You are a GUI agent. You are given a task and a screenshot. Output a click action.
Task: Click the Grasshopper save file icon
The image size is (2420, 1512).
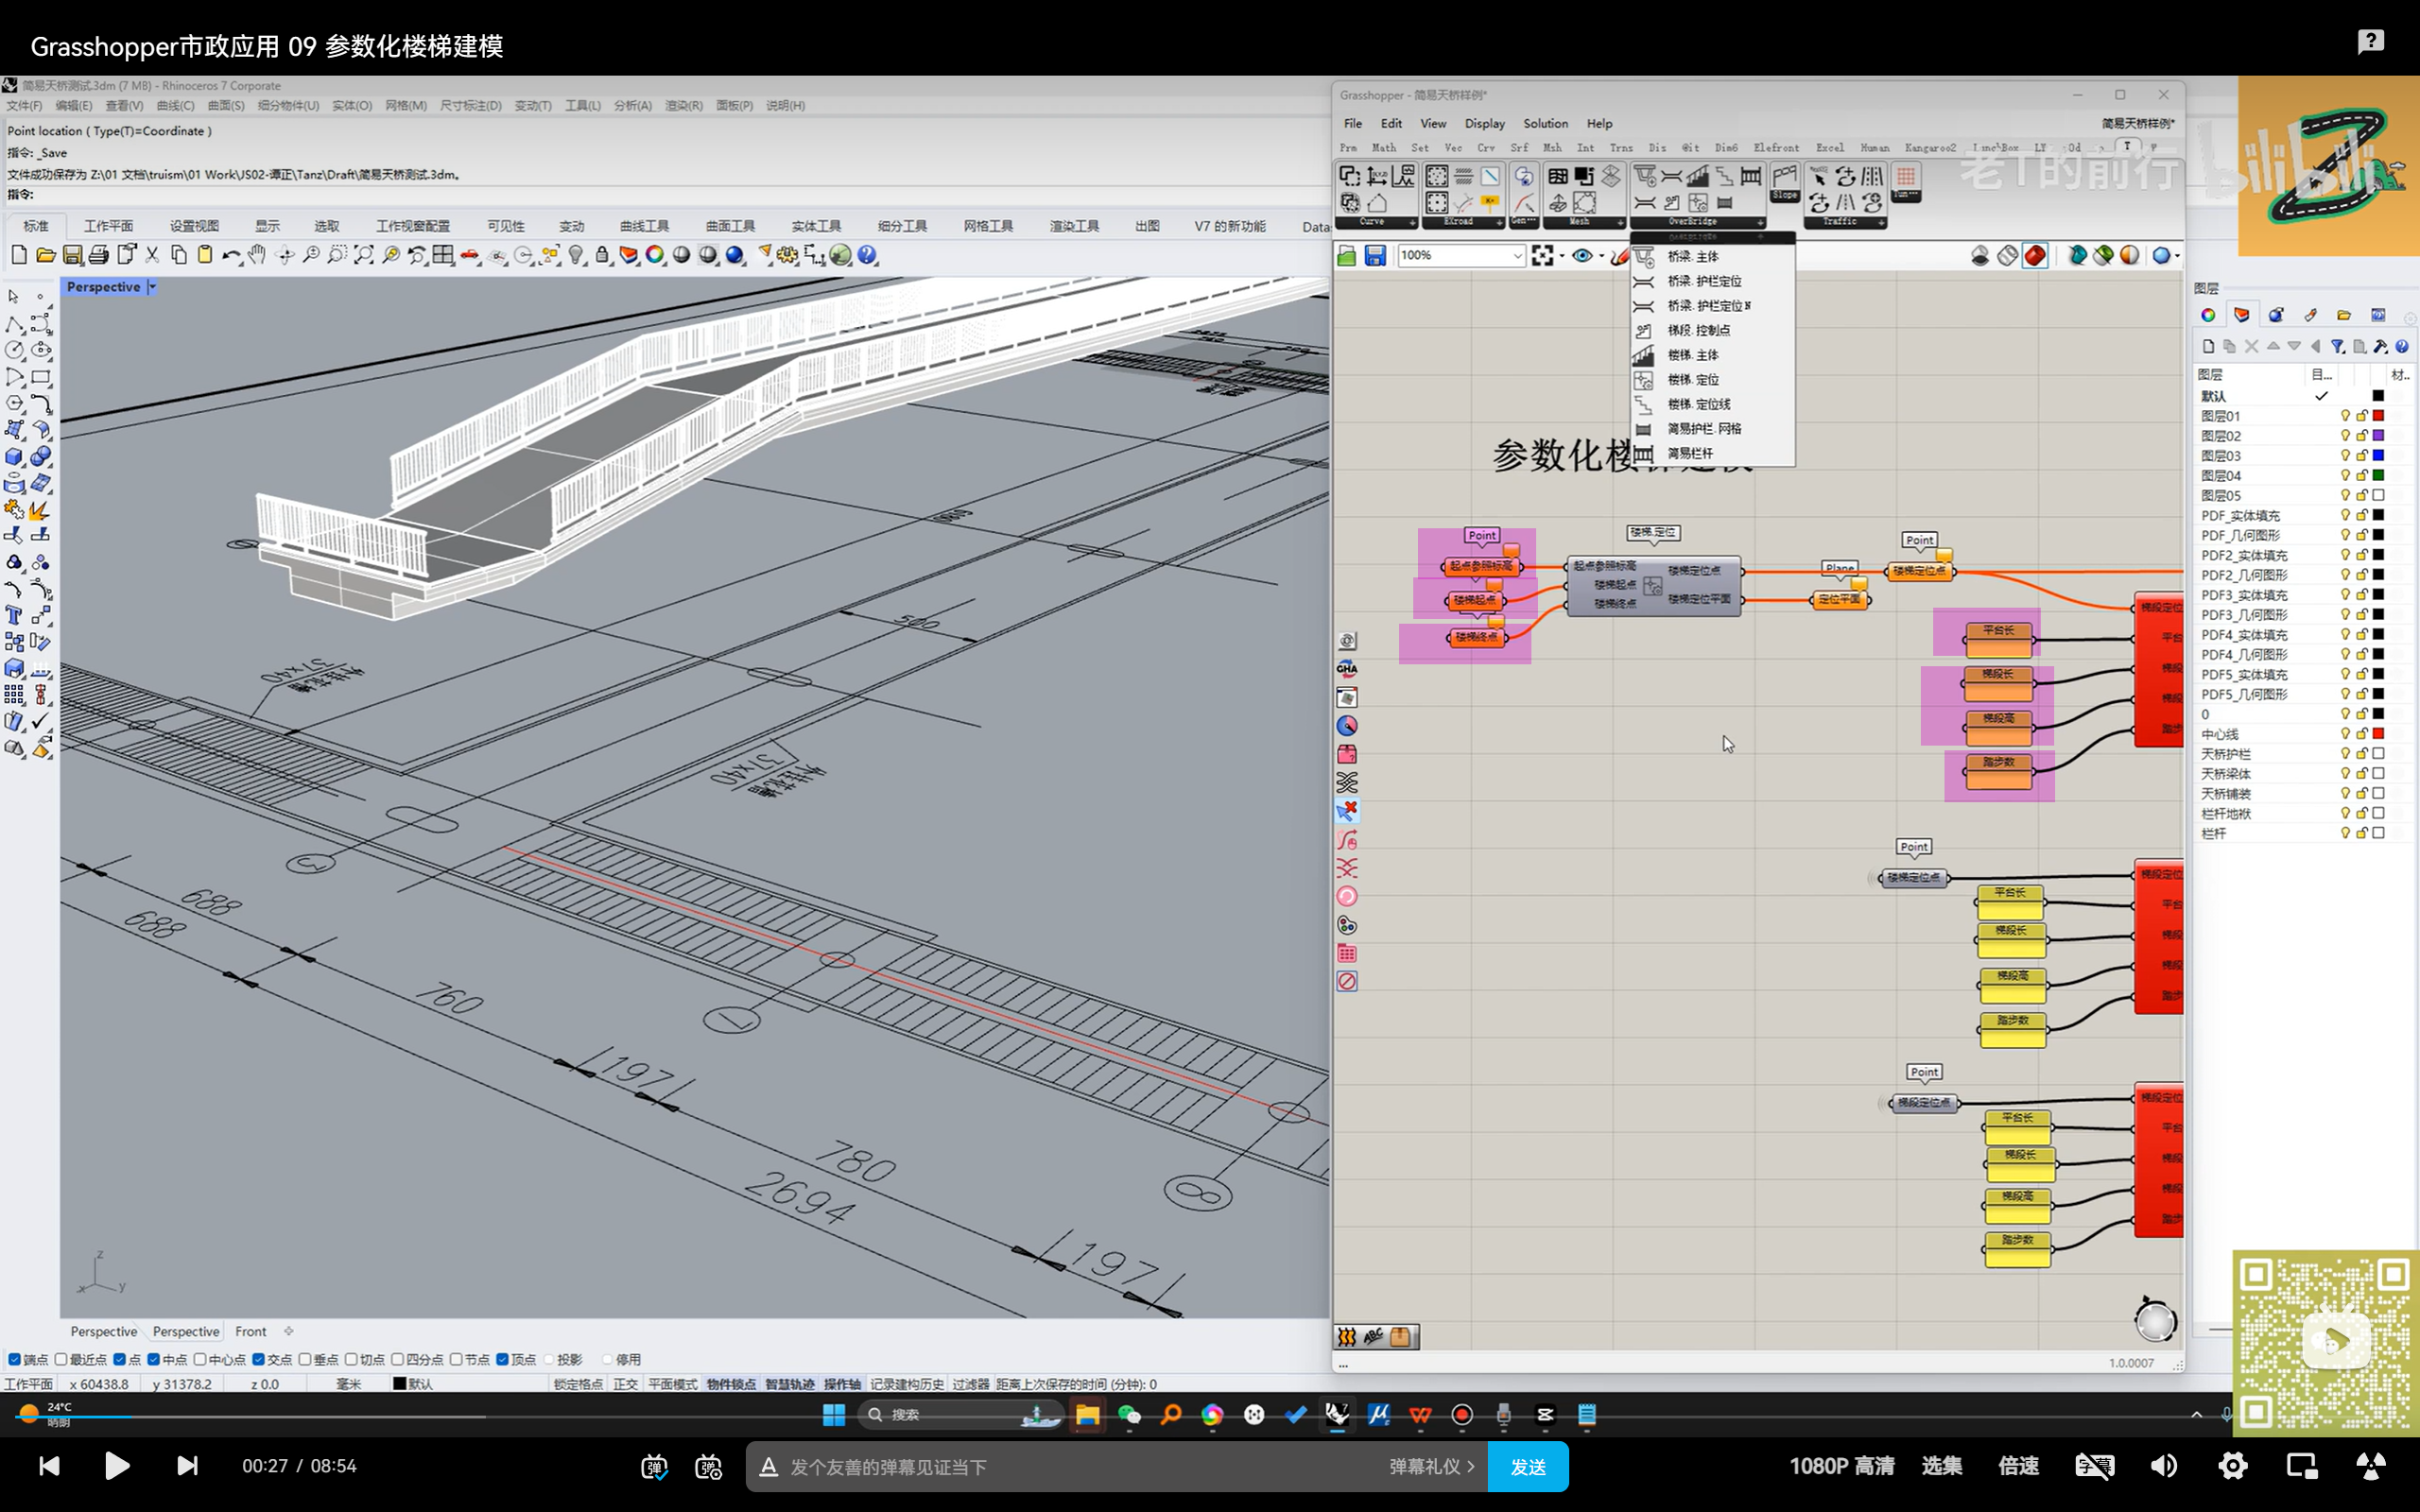tap(1375, 256)
